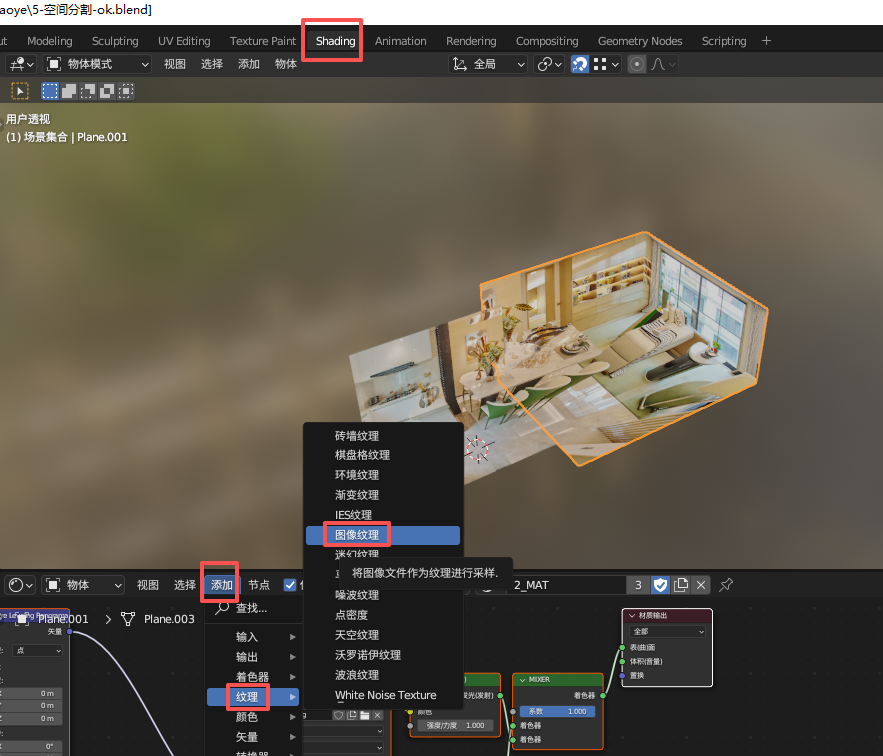Adjust the 系数 slider on MIXER node
This screenshot has height=756, width=883.
coord(557,711)
